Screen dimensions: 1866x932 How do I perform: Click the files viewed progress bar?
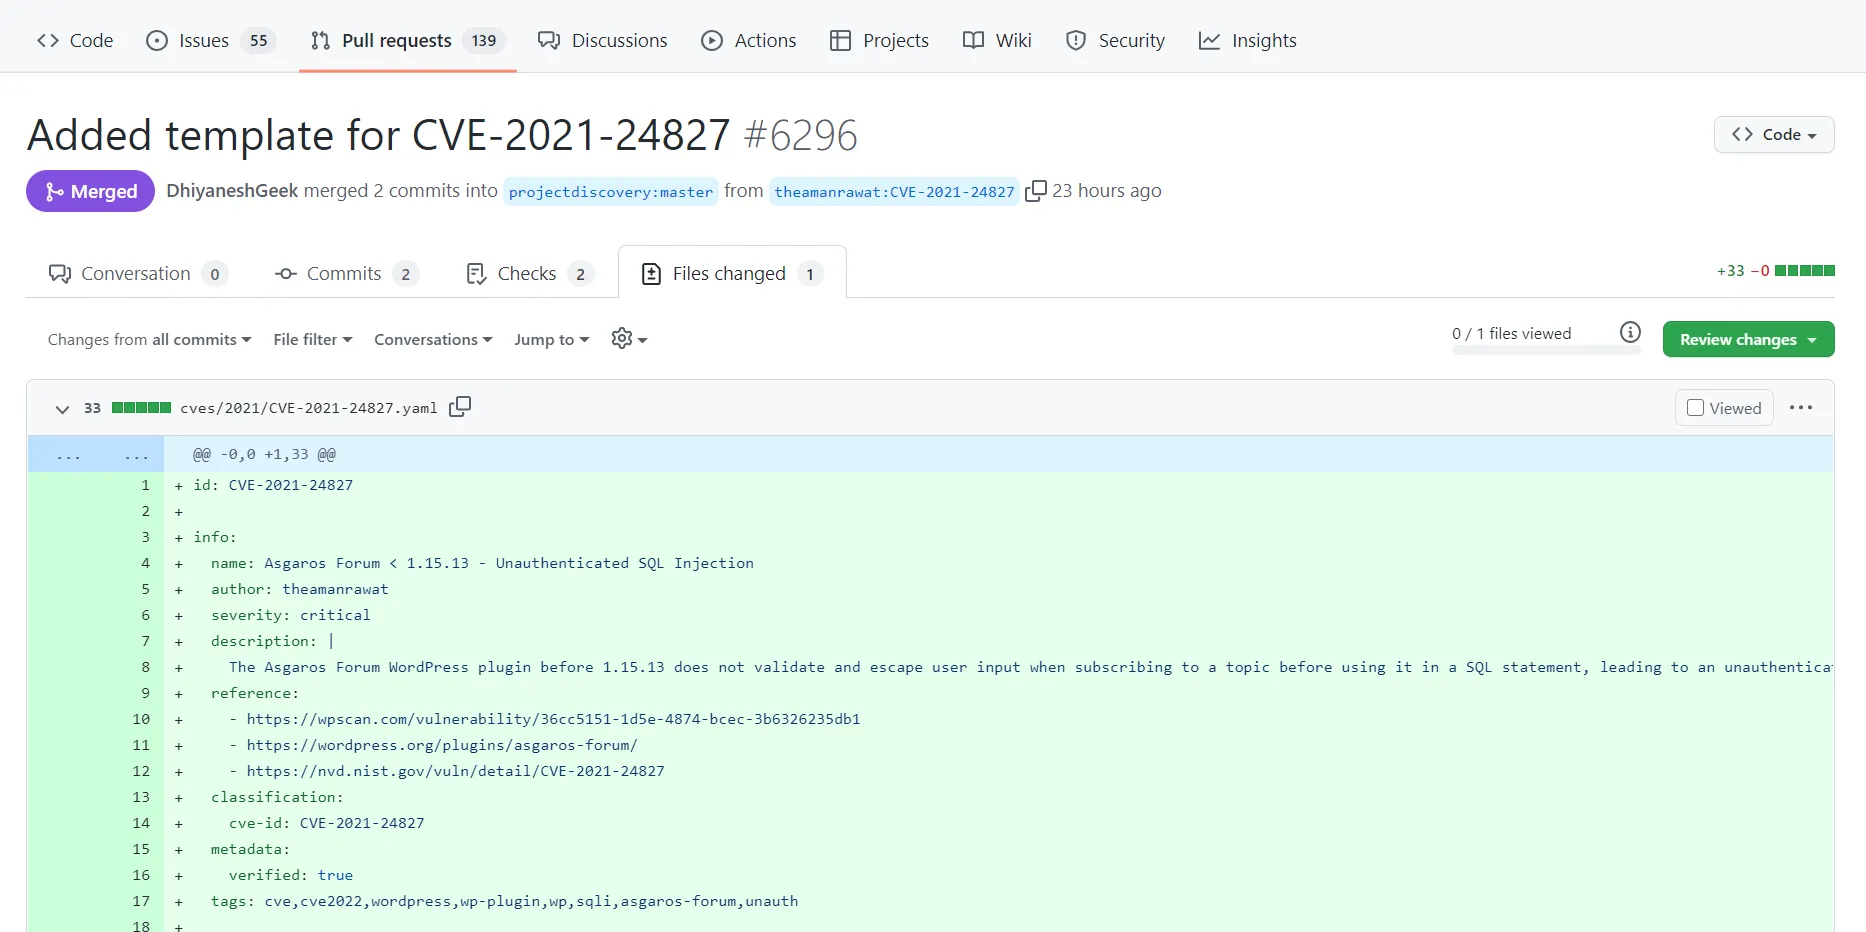pyautogui.click(x=1545, y=351)
